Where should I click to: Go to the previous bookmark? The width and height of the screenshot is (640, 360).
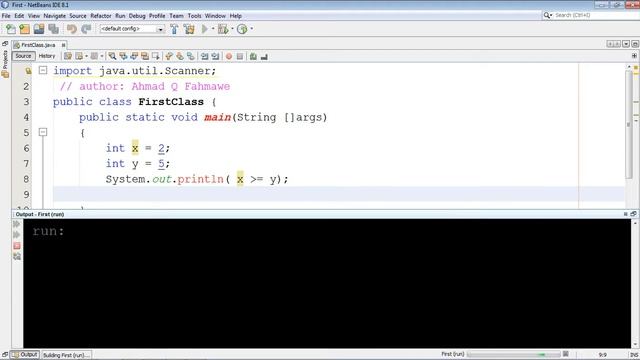[x=169, y=56]
